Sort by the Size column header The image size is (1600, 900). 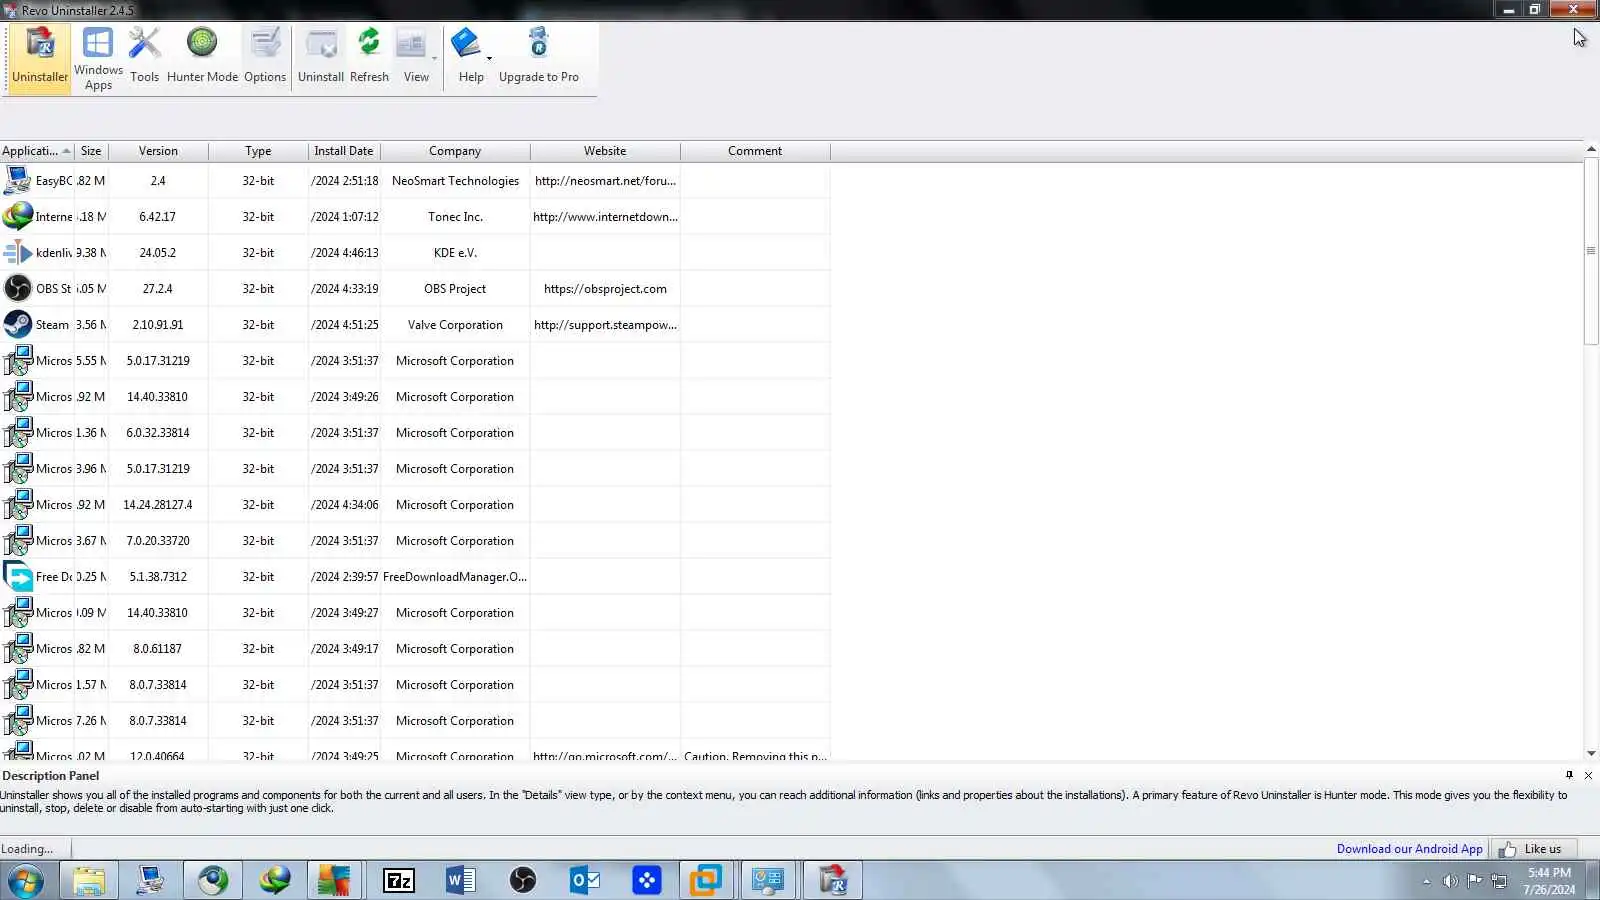[x=91, y=151]
